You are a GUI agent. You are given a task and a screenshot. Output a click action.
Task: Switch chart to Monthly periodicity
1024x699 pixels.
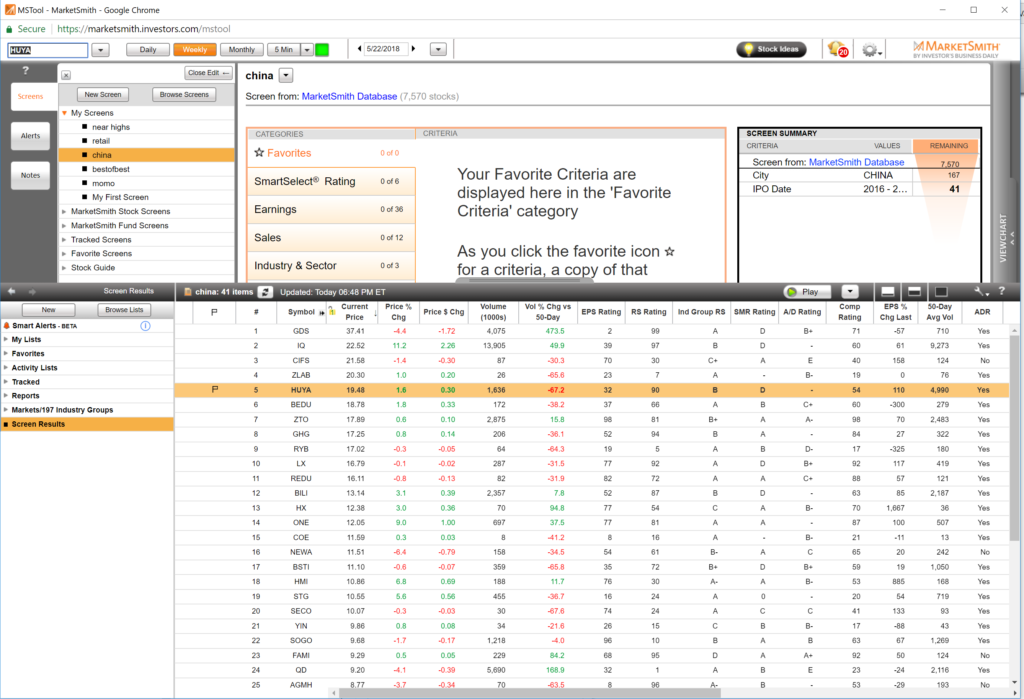point(242,50)
